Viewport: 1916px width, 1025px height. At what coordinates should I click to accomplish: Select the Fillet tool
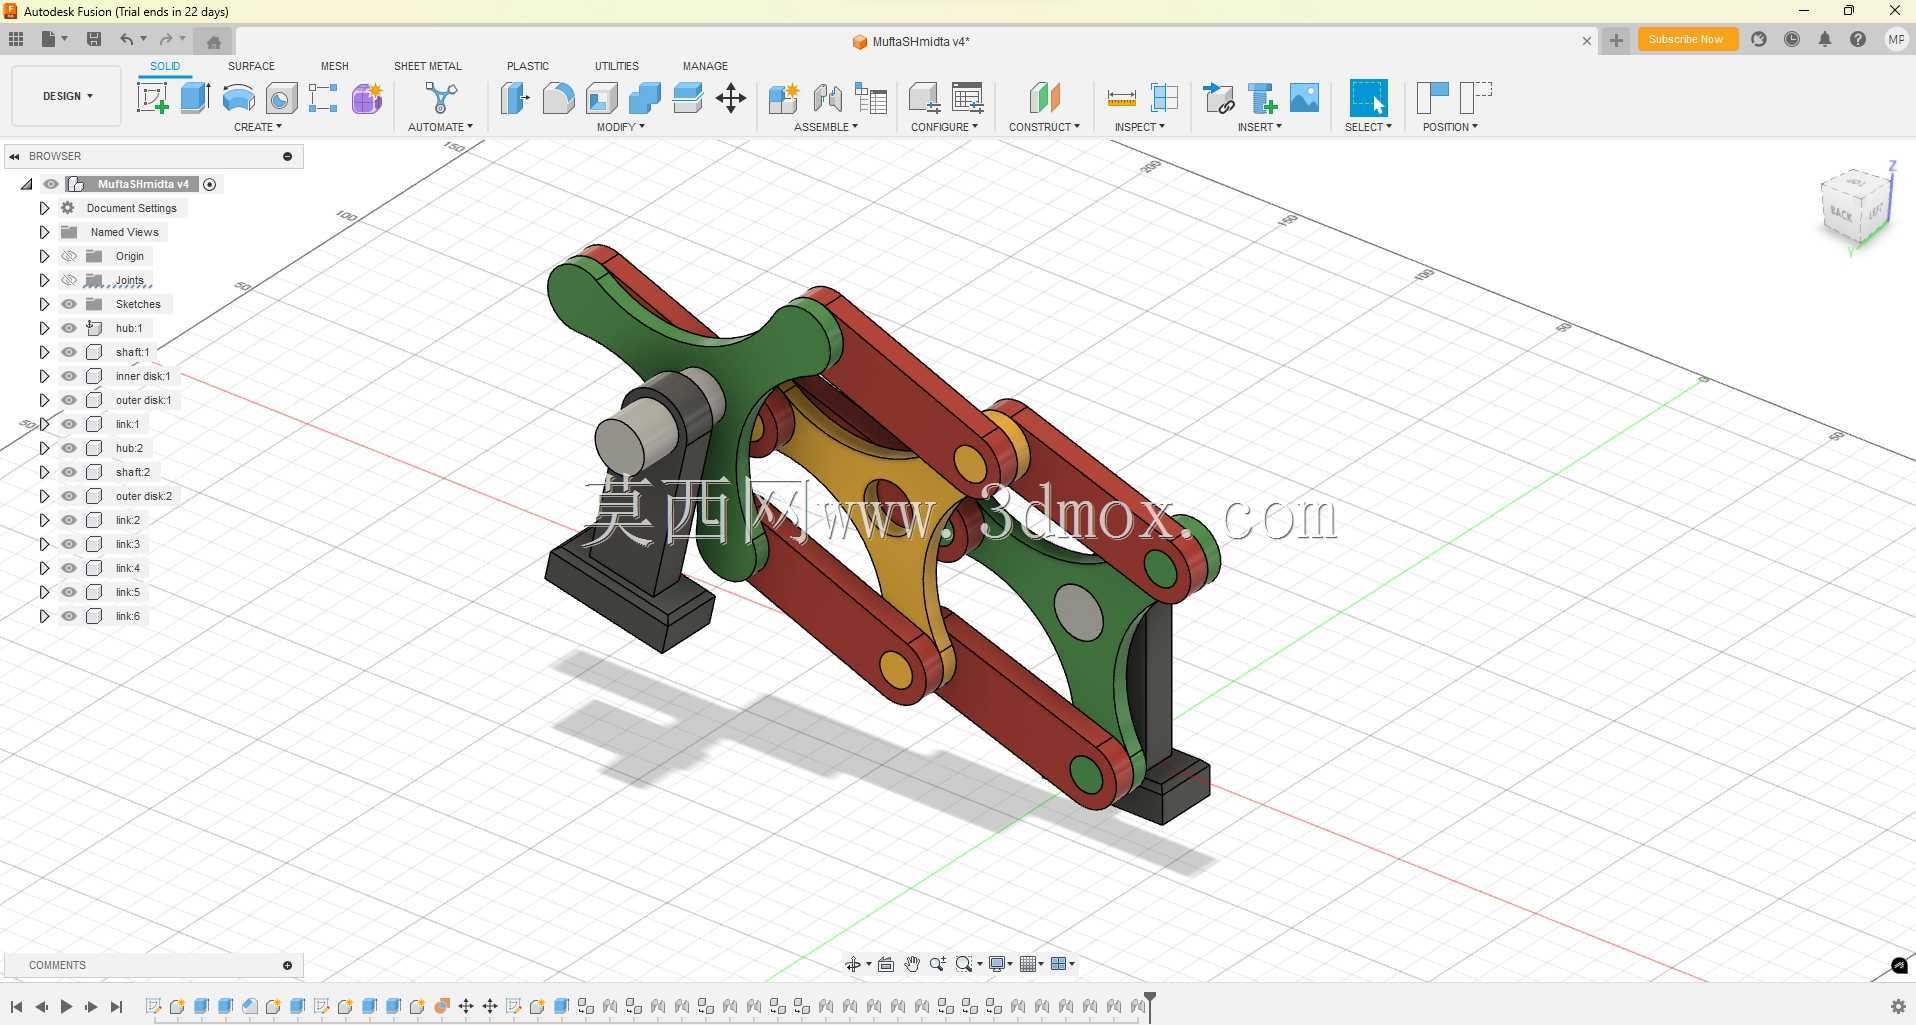(558, 98)
